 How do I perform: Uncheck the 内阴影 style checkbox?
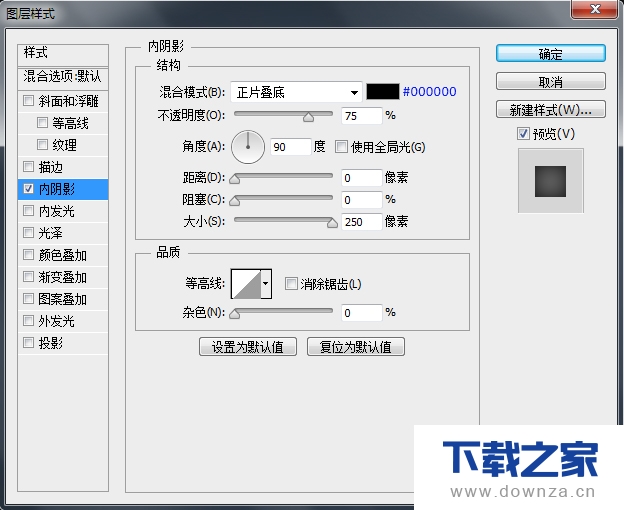pos(28,189)
